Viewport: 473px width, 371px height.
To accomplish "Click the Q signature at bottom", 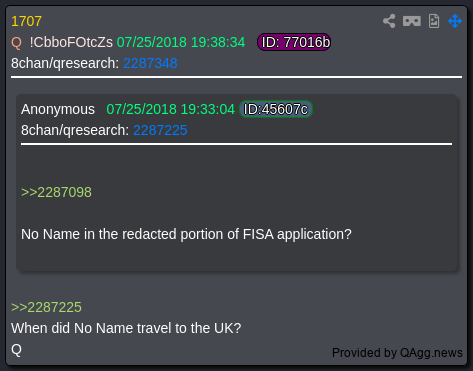I will point(16,350).
